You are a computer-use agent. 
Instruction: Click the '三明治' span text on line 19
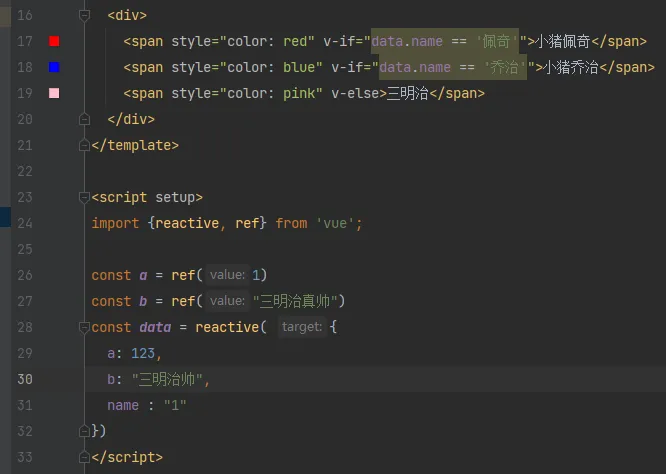(408, 93)
